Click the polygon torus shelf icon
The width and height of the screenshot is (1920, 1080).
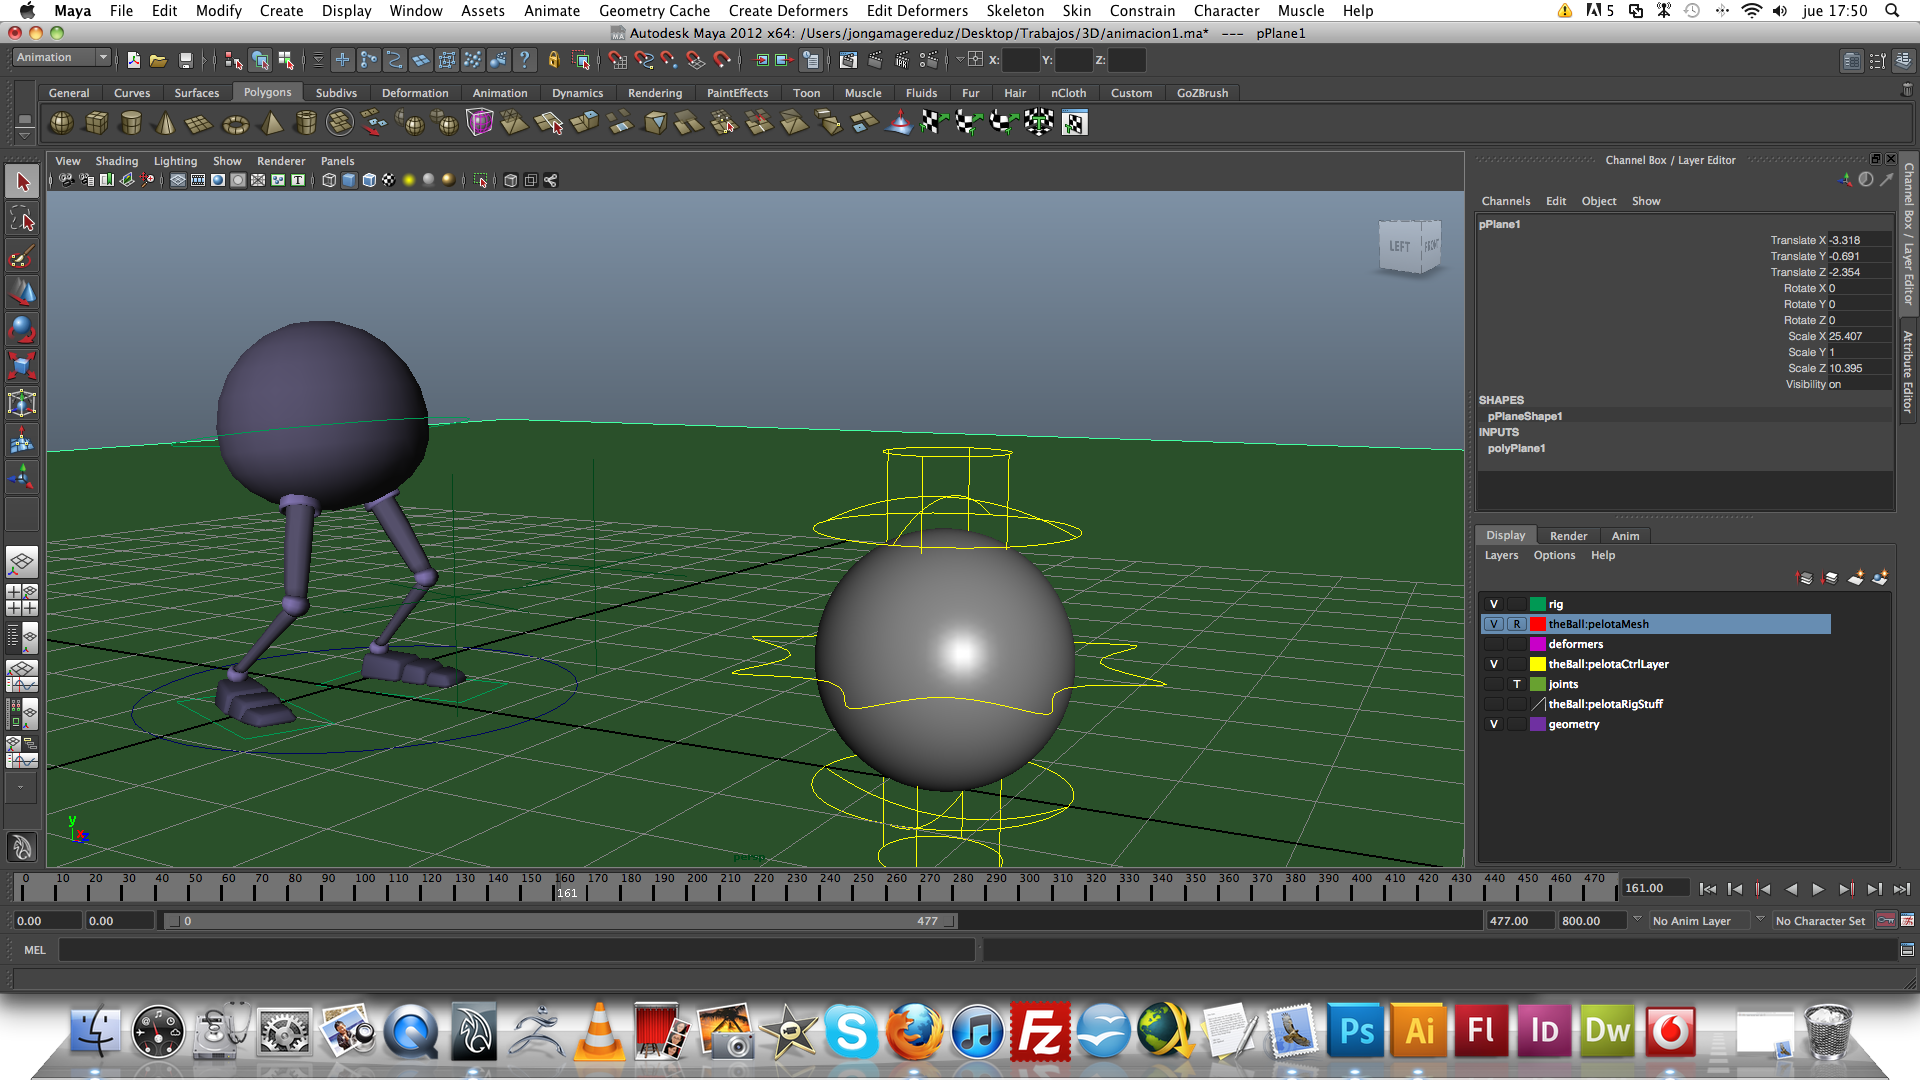pyautogui.click(x=235, y=124)
